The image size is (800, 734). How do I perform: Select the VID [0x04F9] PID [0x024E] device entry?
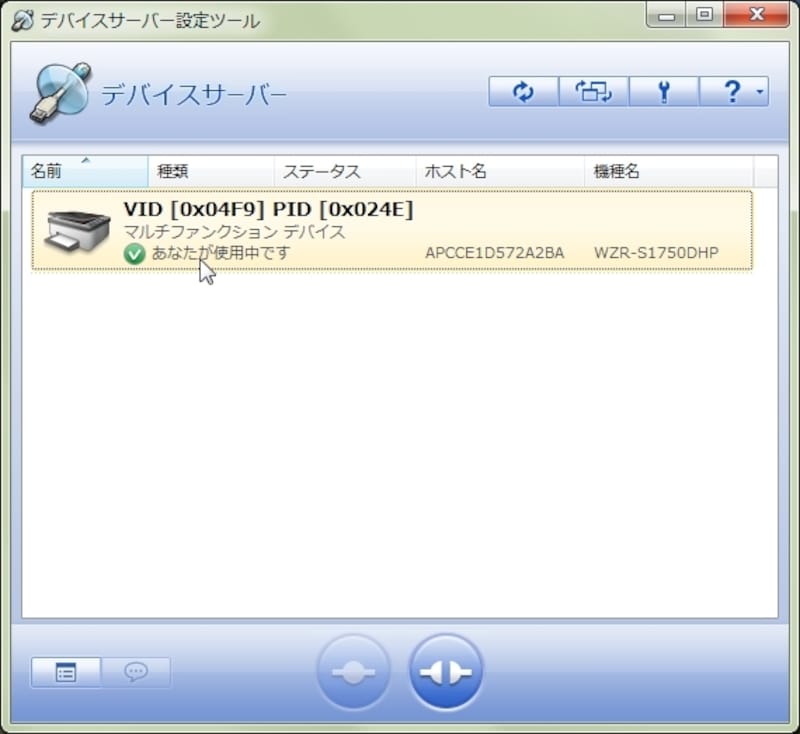click(x=300, y=230)
